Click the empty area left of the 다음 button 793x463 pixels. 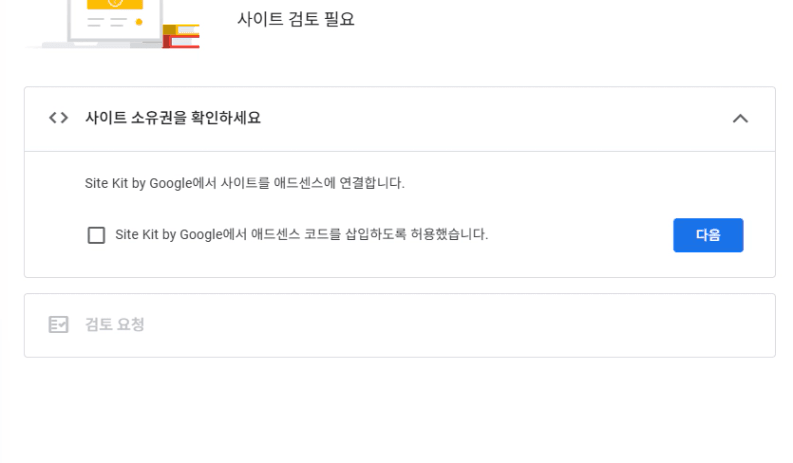pos(580,235)
